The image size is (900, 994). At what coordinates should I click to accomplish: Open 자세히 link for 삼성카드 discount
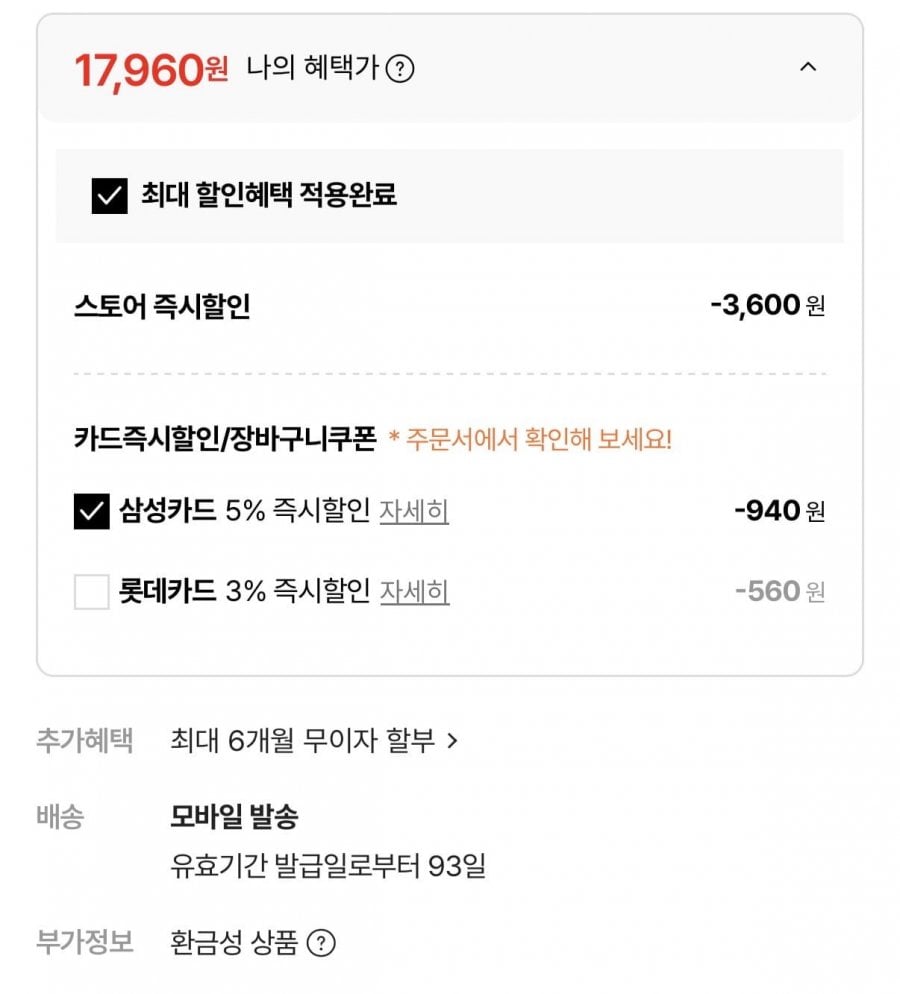pyautogui.click(x=414, y=512)
